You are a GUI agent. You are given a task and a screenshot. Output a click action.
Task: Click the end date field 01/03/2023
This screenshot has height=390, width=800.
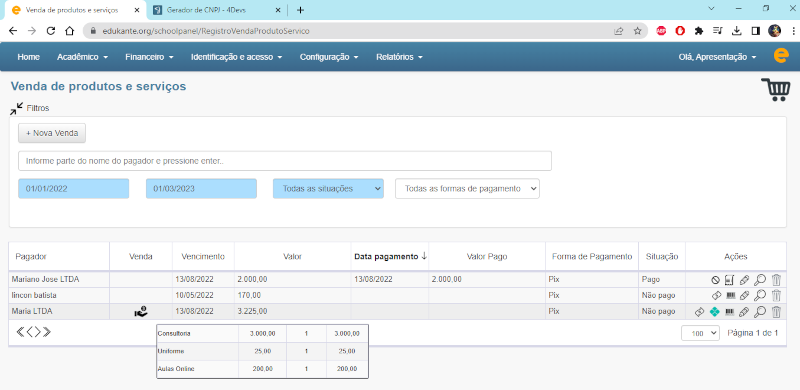click(x=201, y=188)
